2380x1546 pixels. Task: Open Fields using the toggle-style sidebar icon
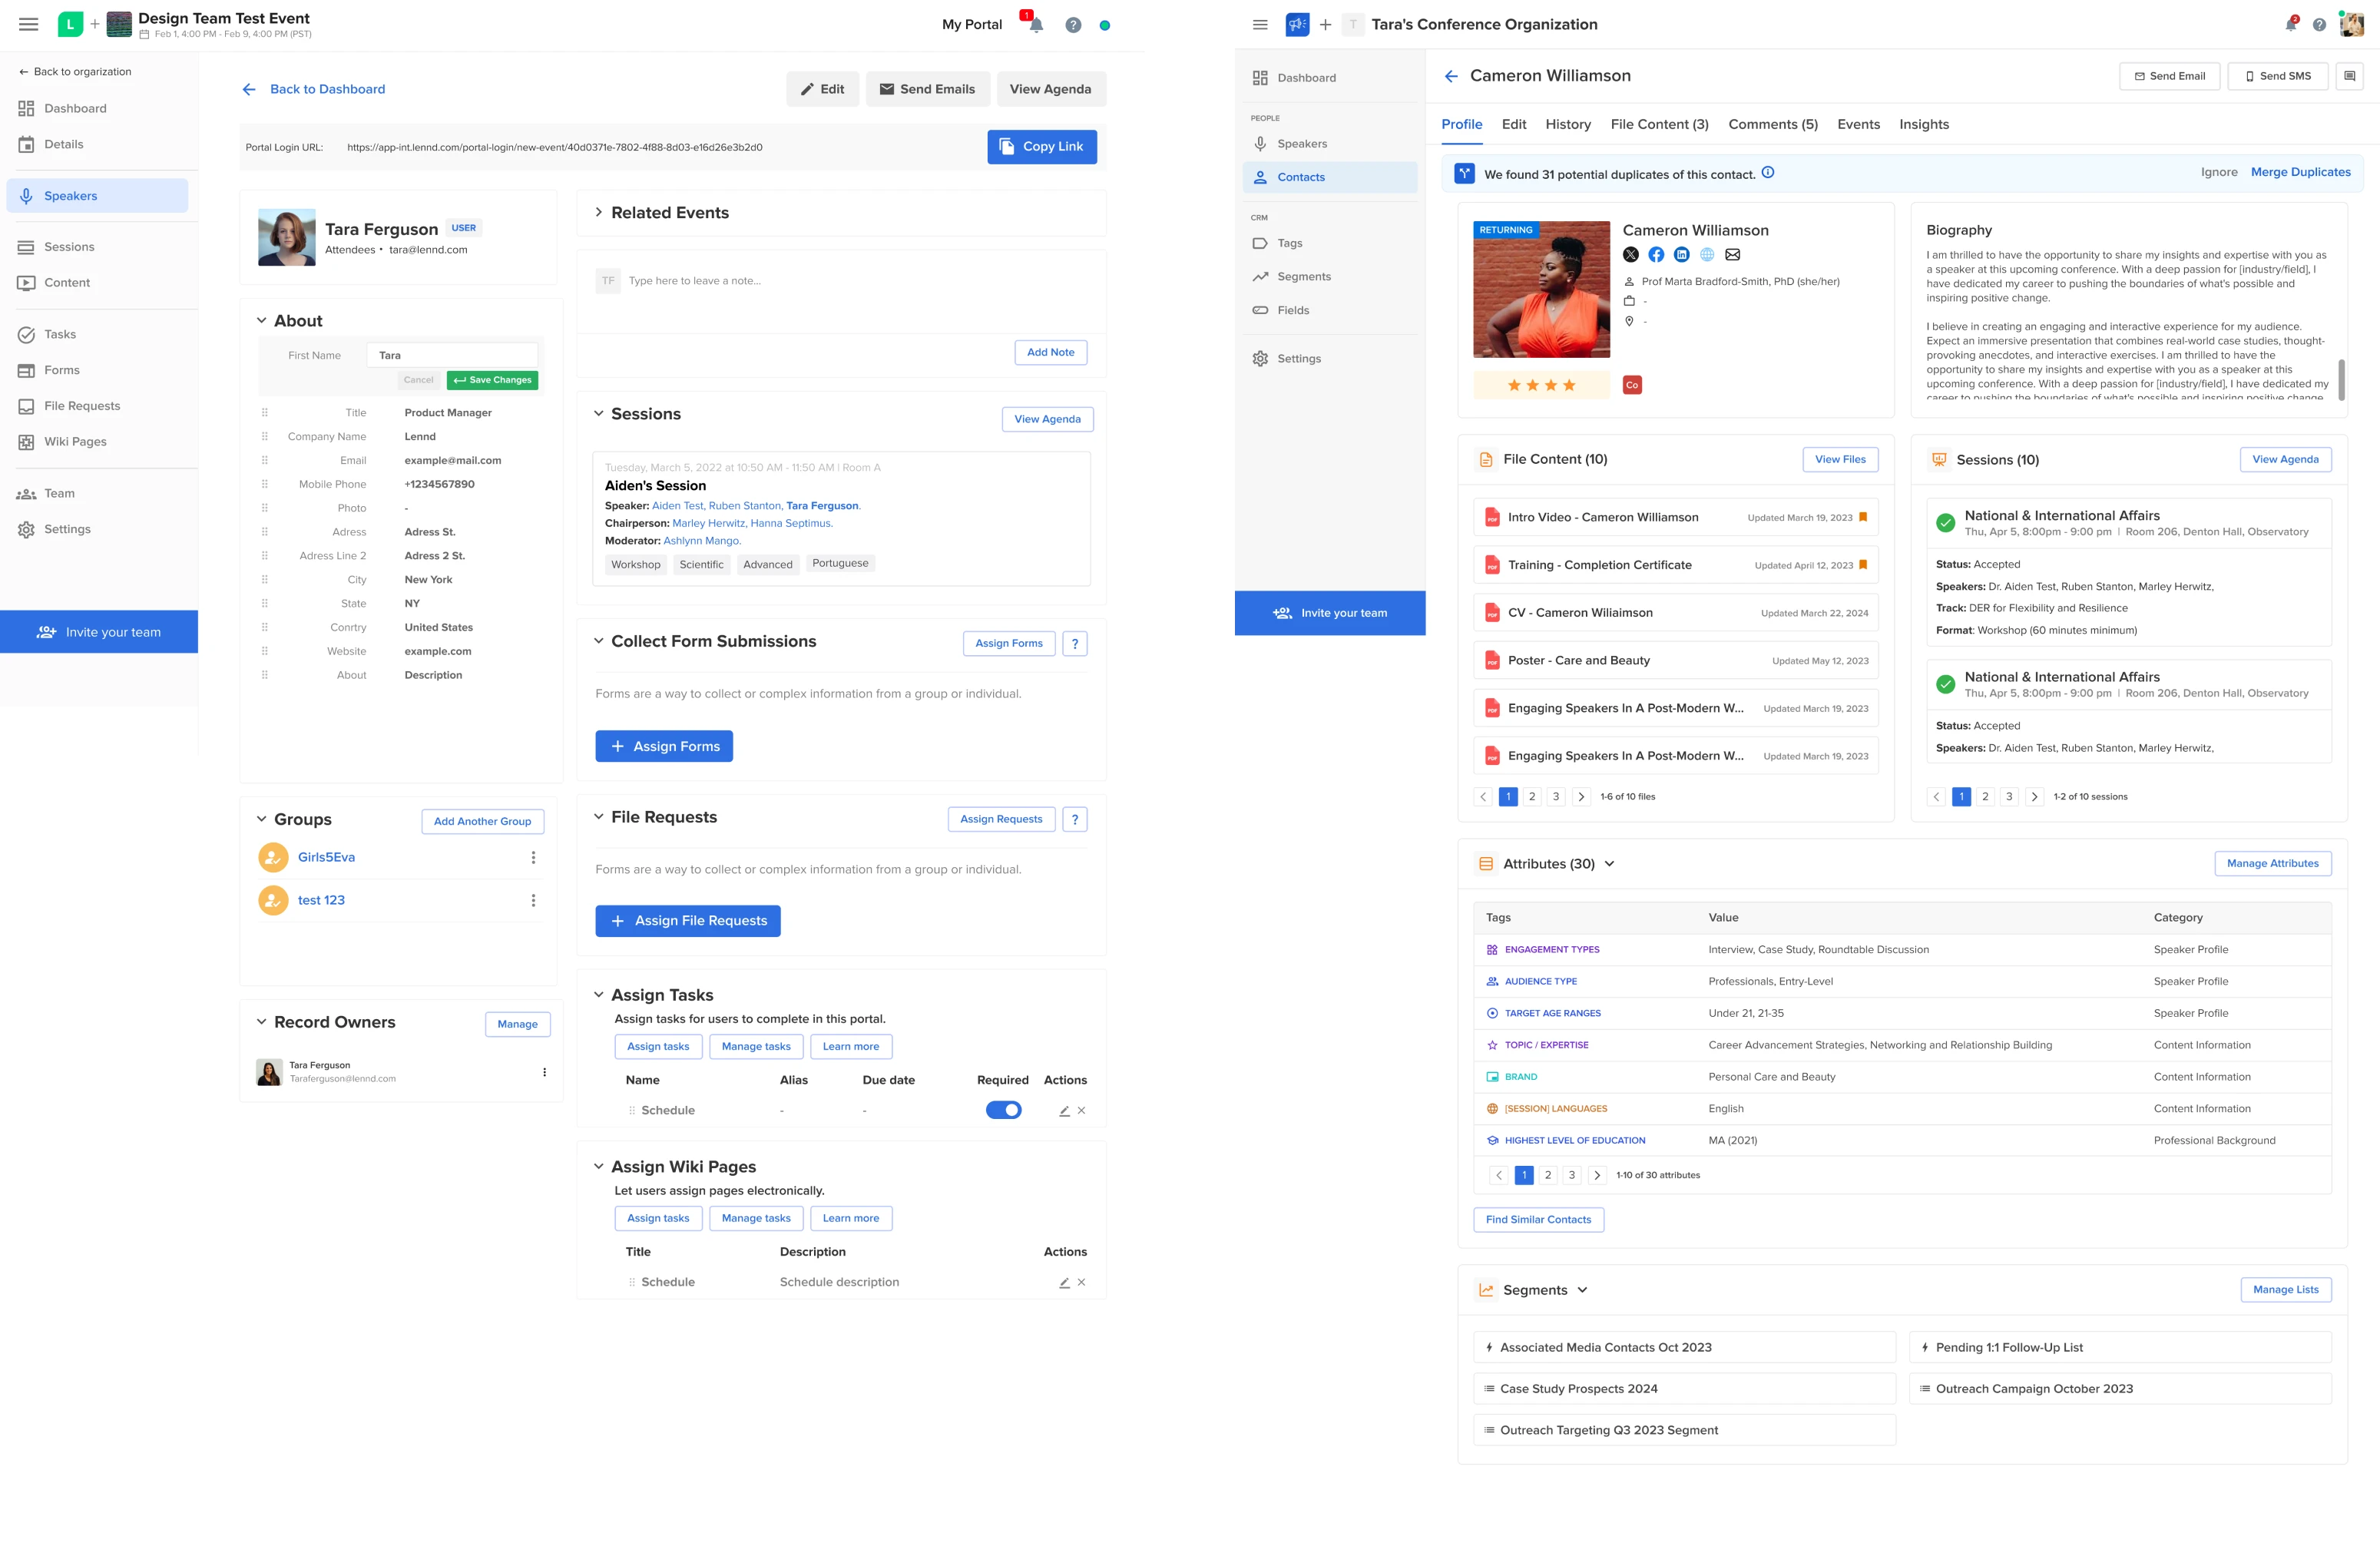click(x=1260, y=310)
